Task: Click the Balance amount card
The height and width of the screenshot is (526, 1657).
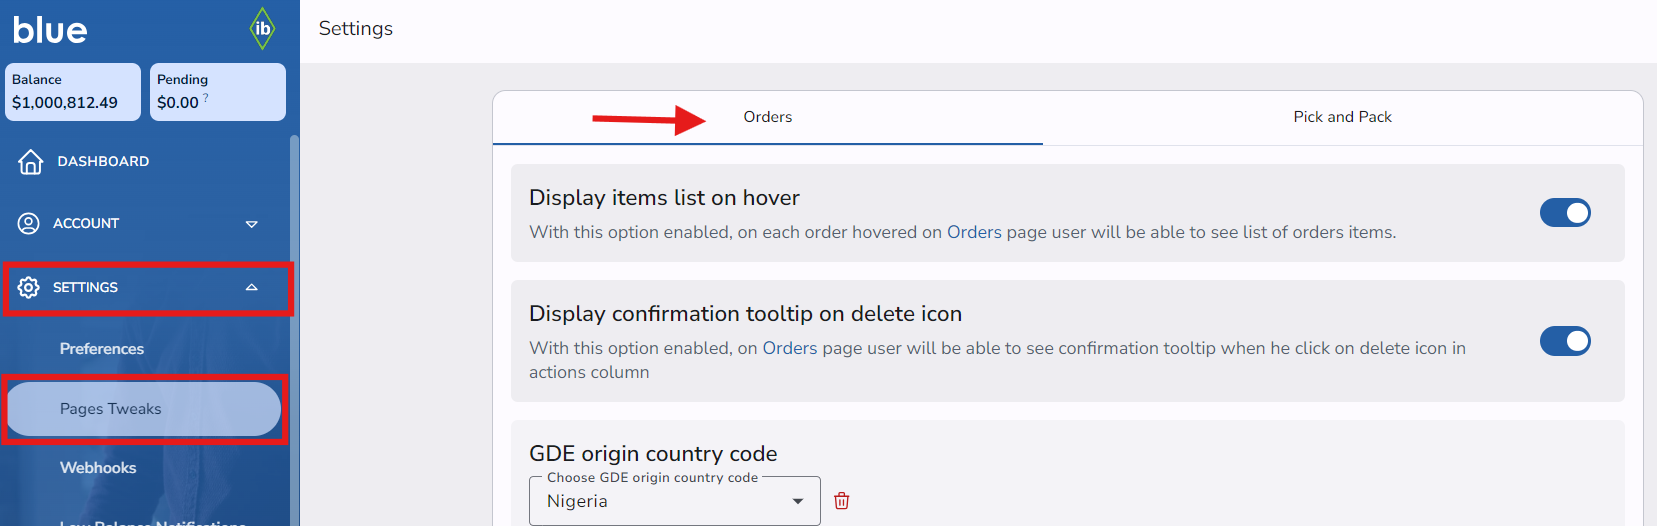Action: pyautogui.click(x=73, y=92)
